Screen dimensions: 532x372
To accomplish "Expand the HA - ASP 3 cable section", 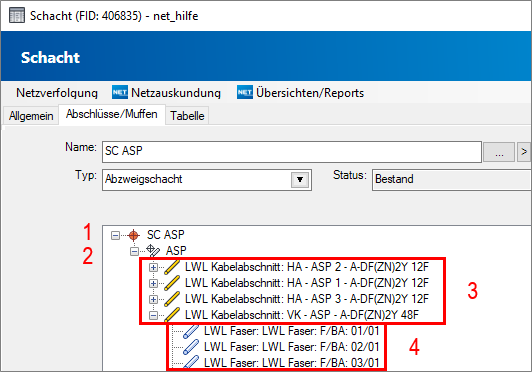I will [153, 299].
